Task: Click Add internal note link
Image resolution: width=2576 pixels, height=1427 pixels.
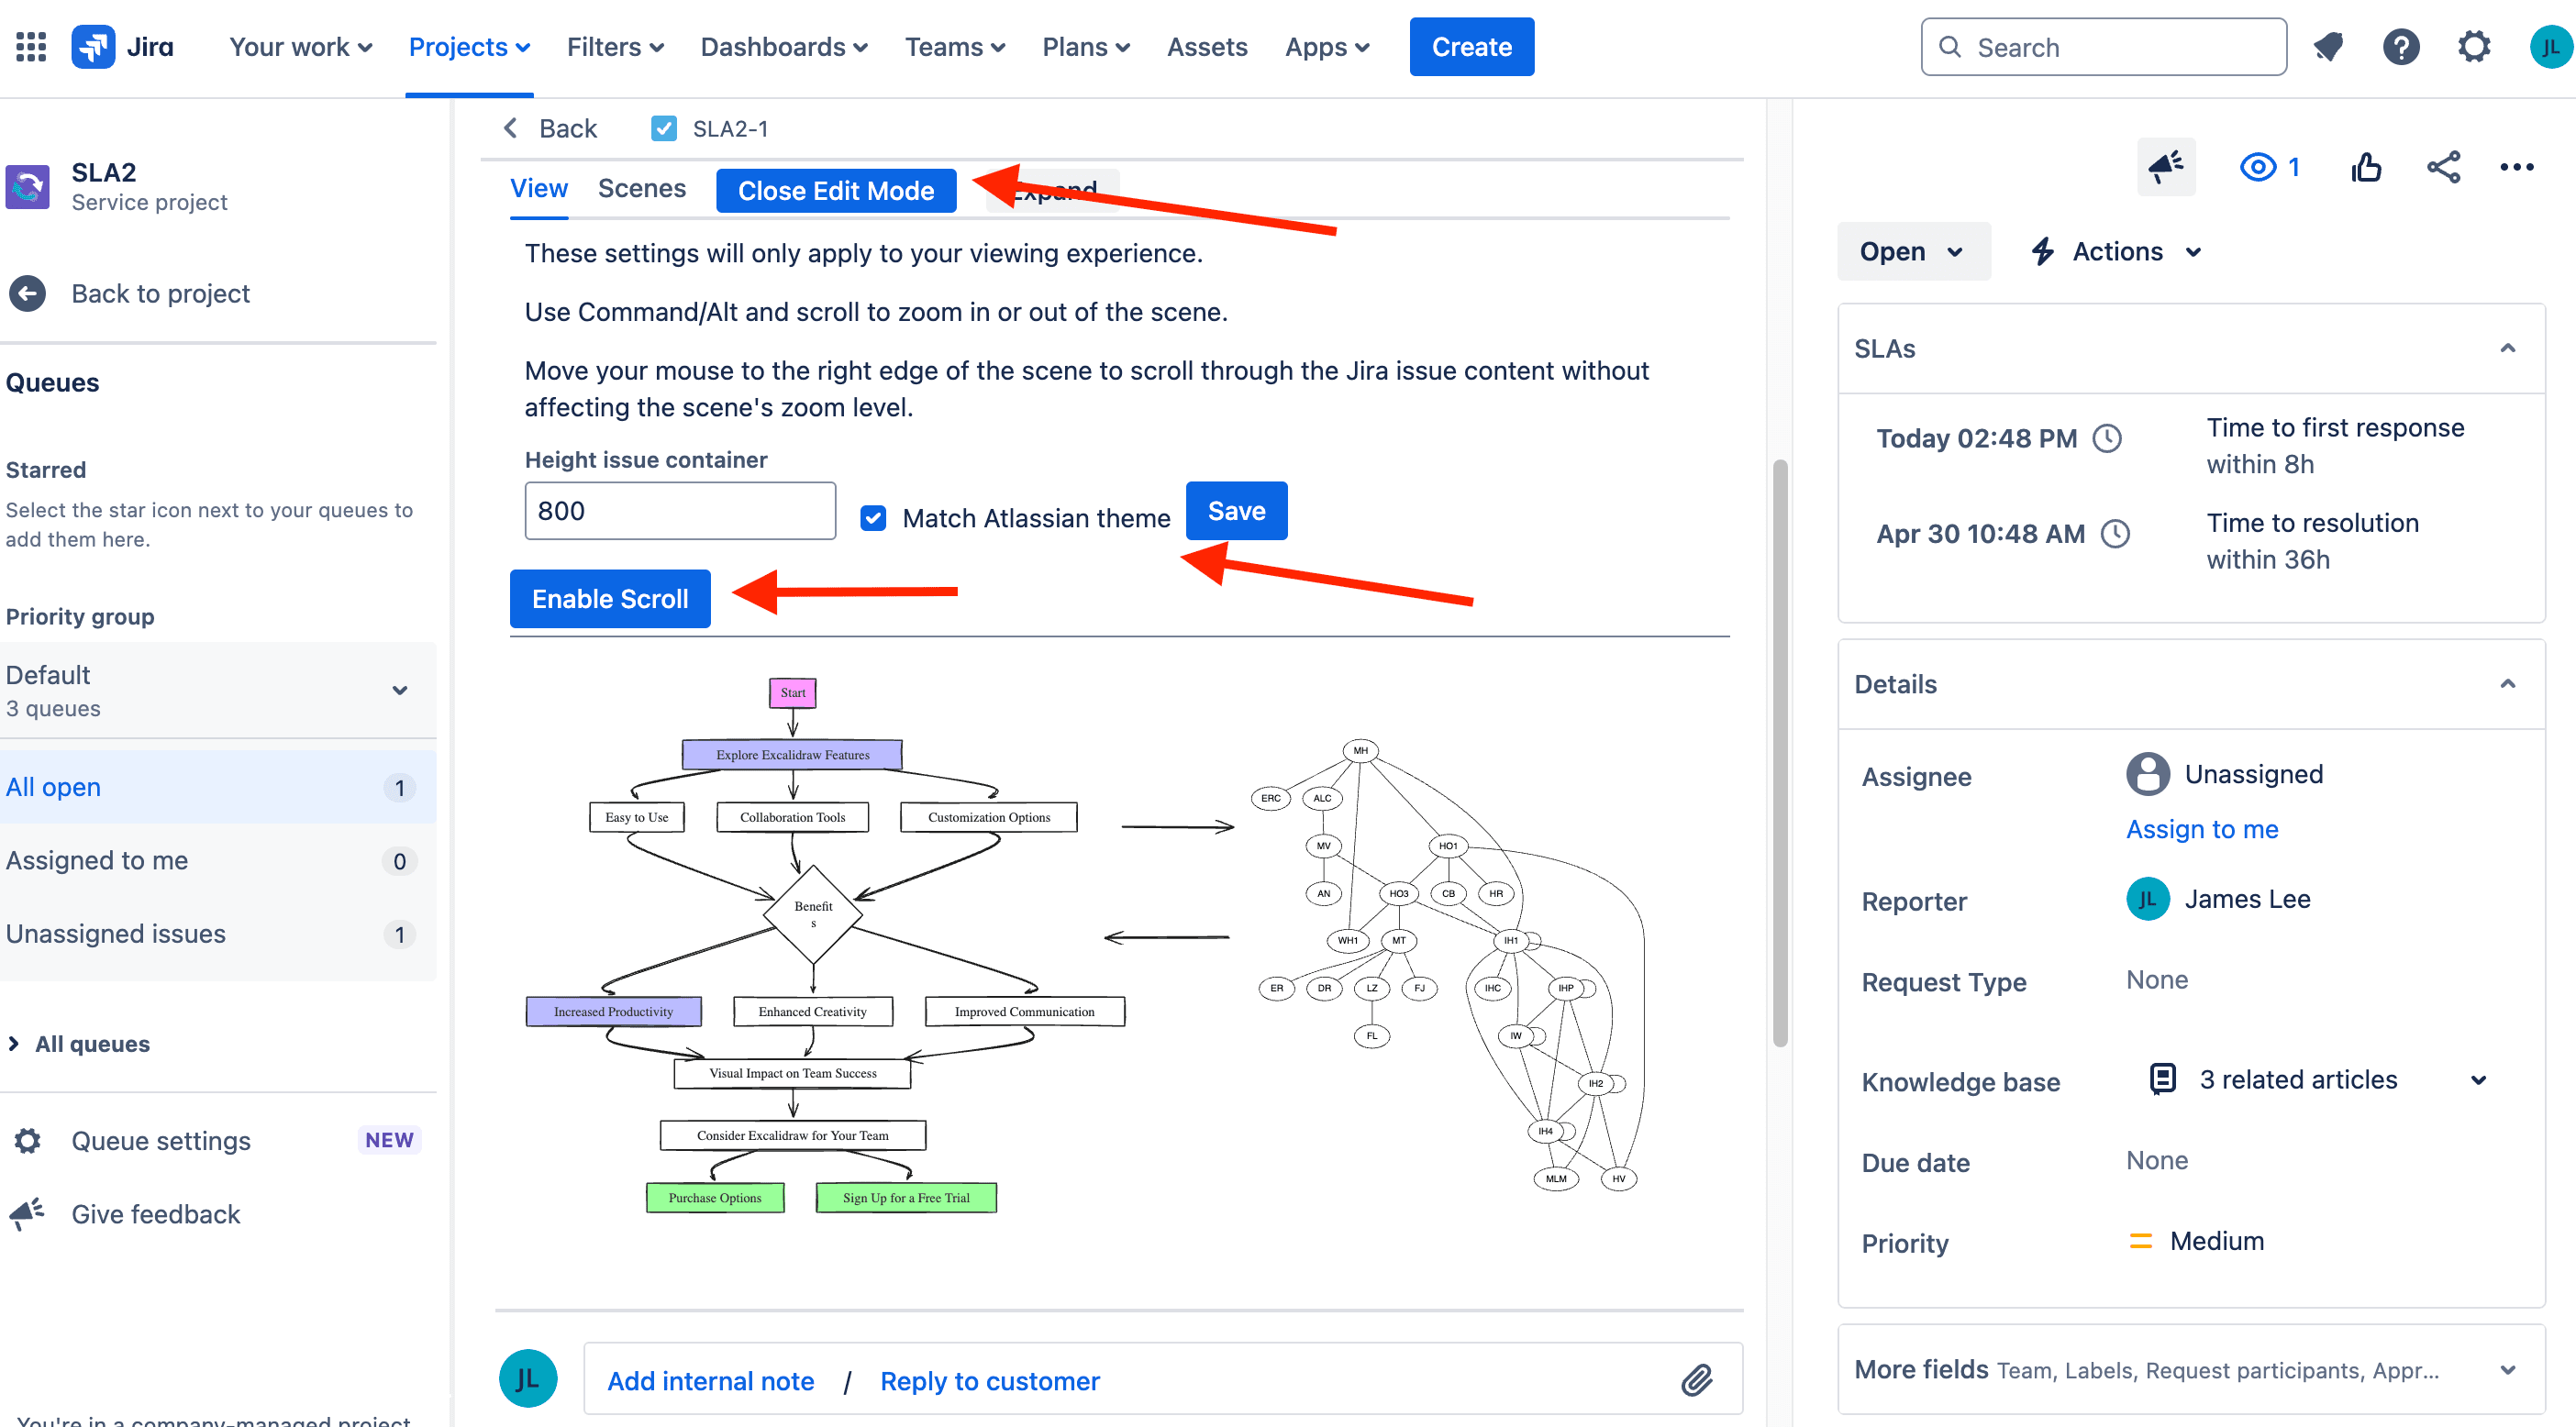Action: pyautogui.click(x=710, y=1380)
